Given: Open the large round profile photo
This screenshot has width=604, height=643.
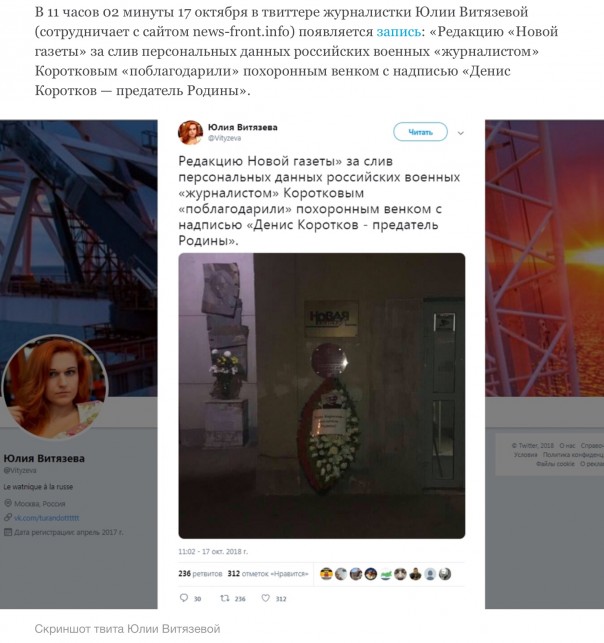Looking at the screenshot, I should coord(55,388).
